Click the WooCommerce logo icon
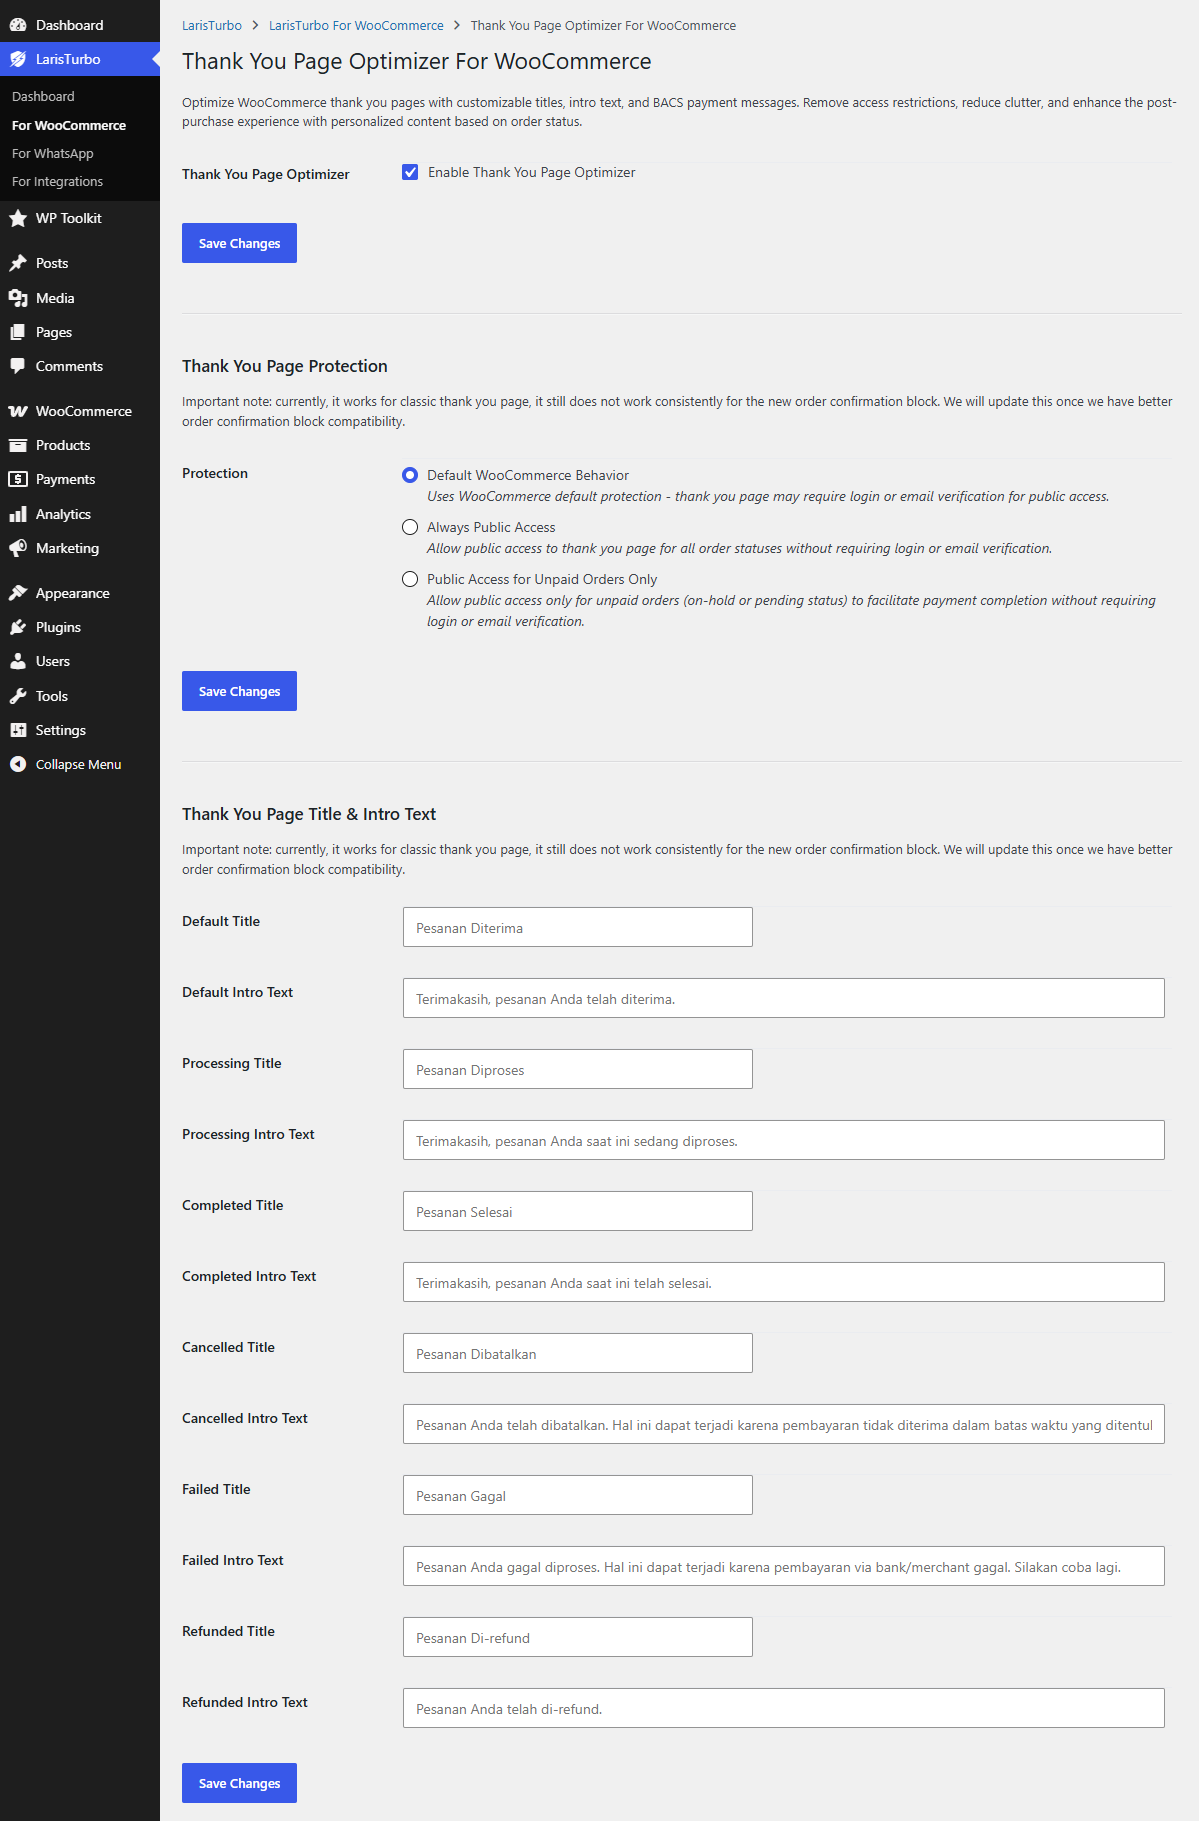 [x=18, y=411]
